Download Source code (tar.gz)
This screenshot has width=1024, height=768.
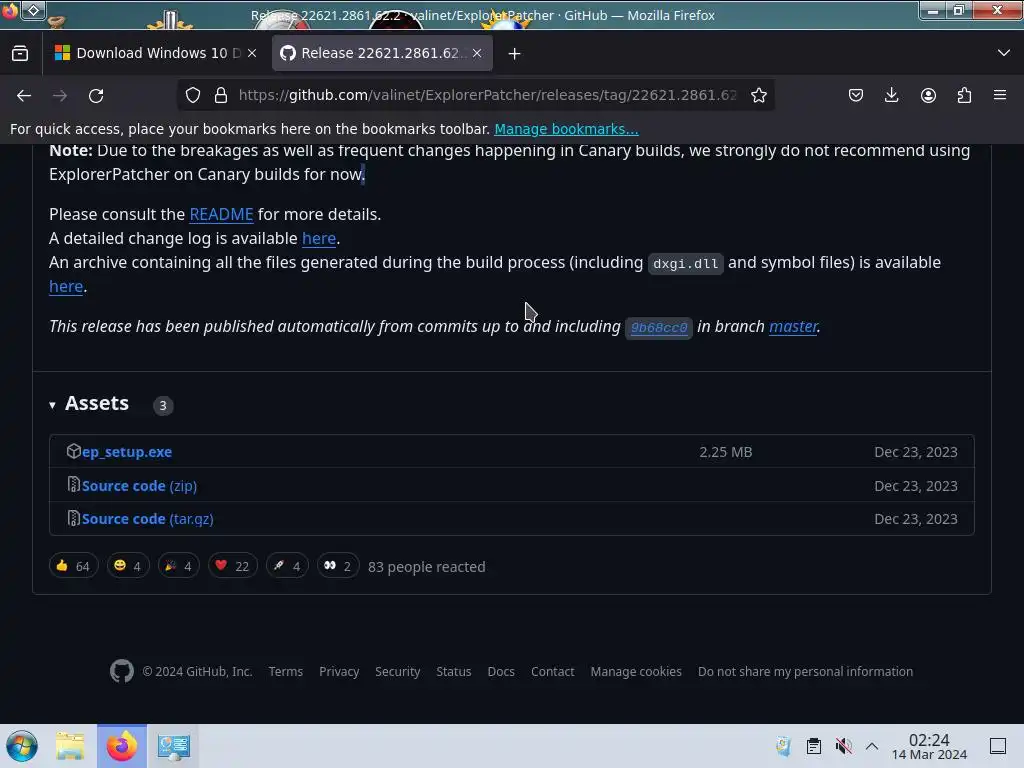[x=148, y=519]
